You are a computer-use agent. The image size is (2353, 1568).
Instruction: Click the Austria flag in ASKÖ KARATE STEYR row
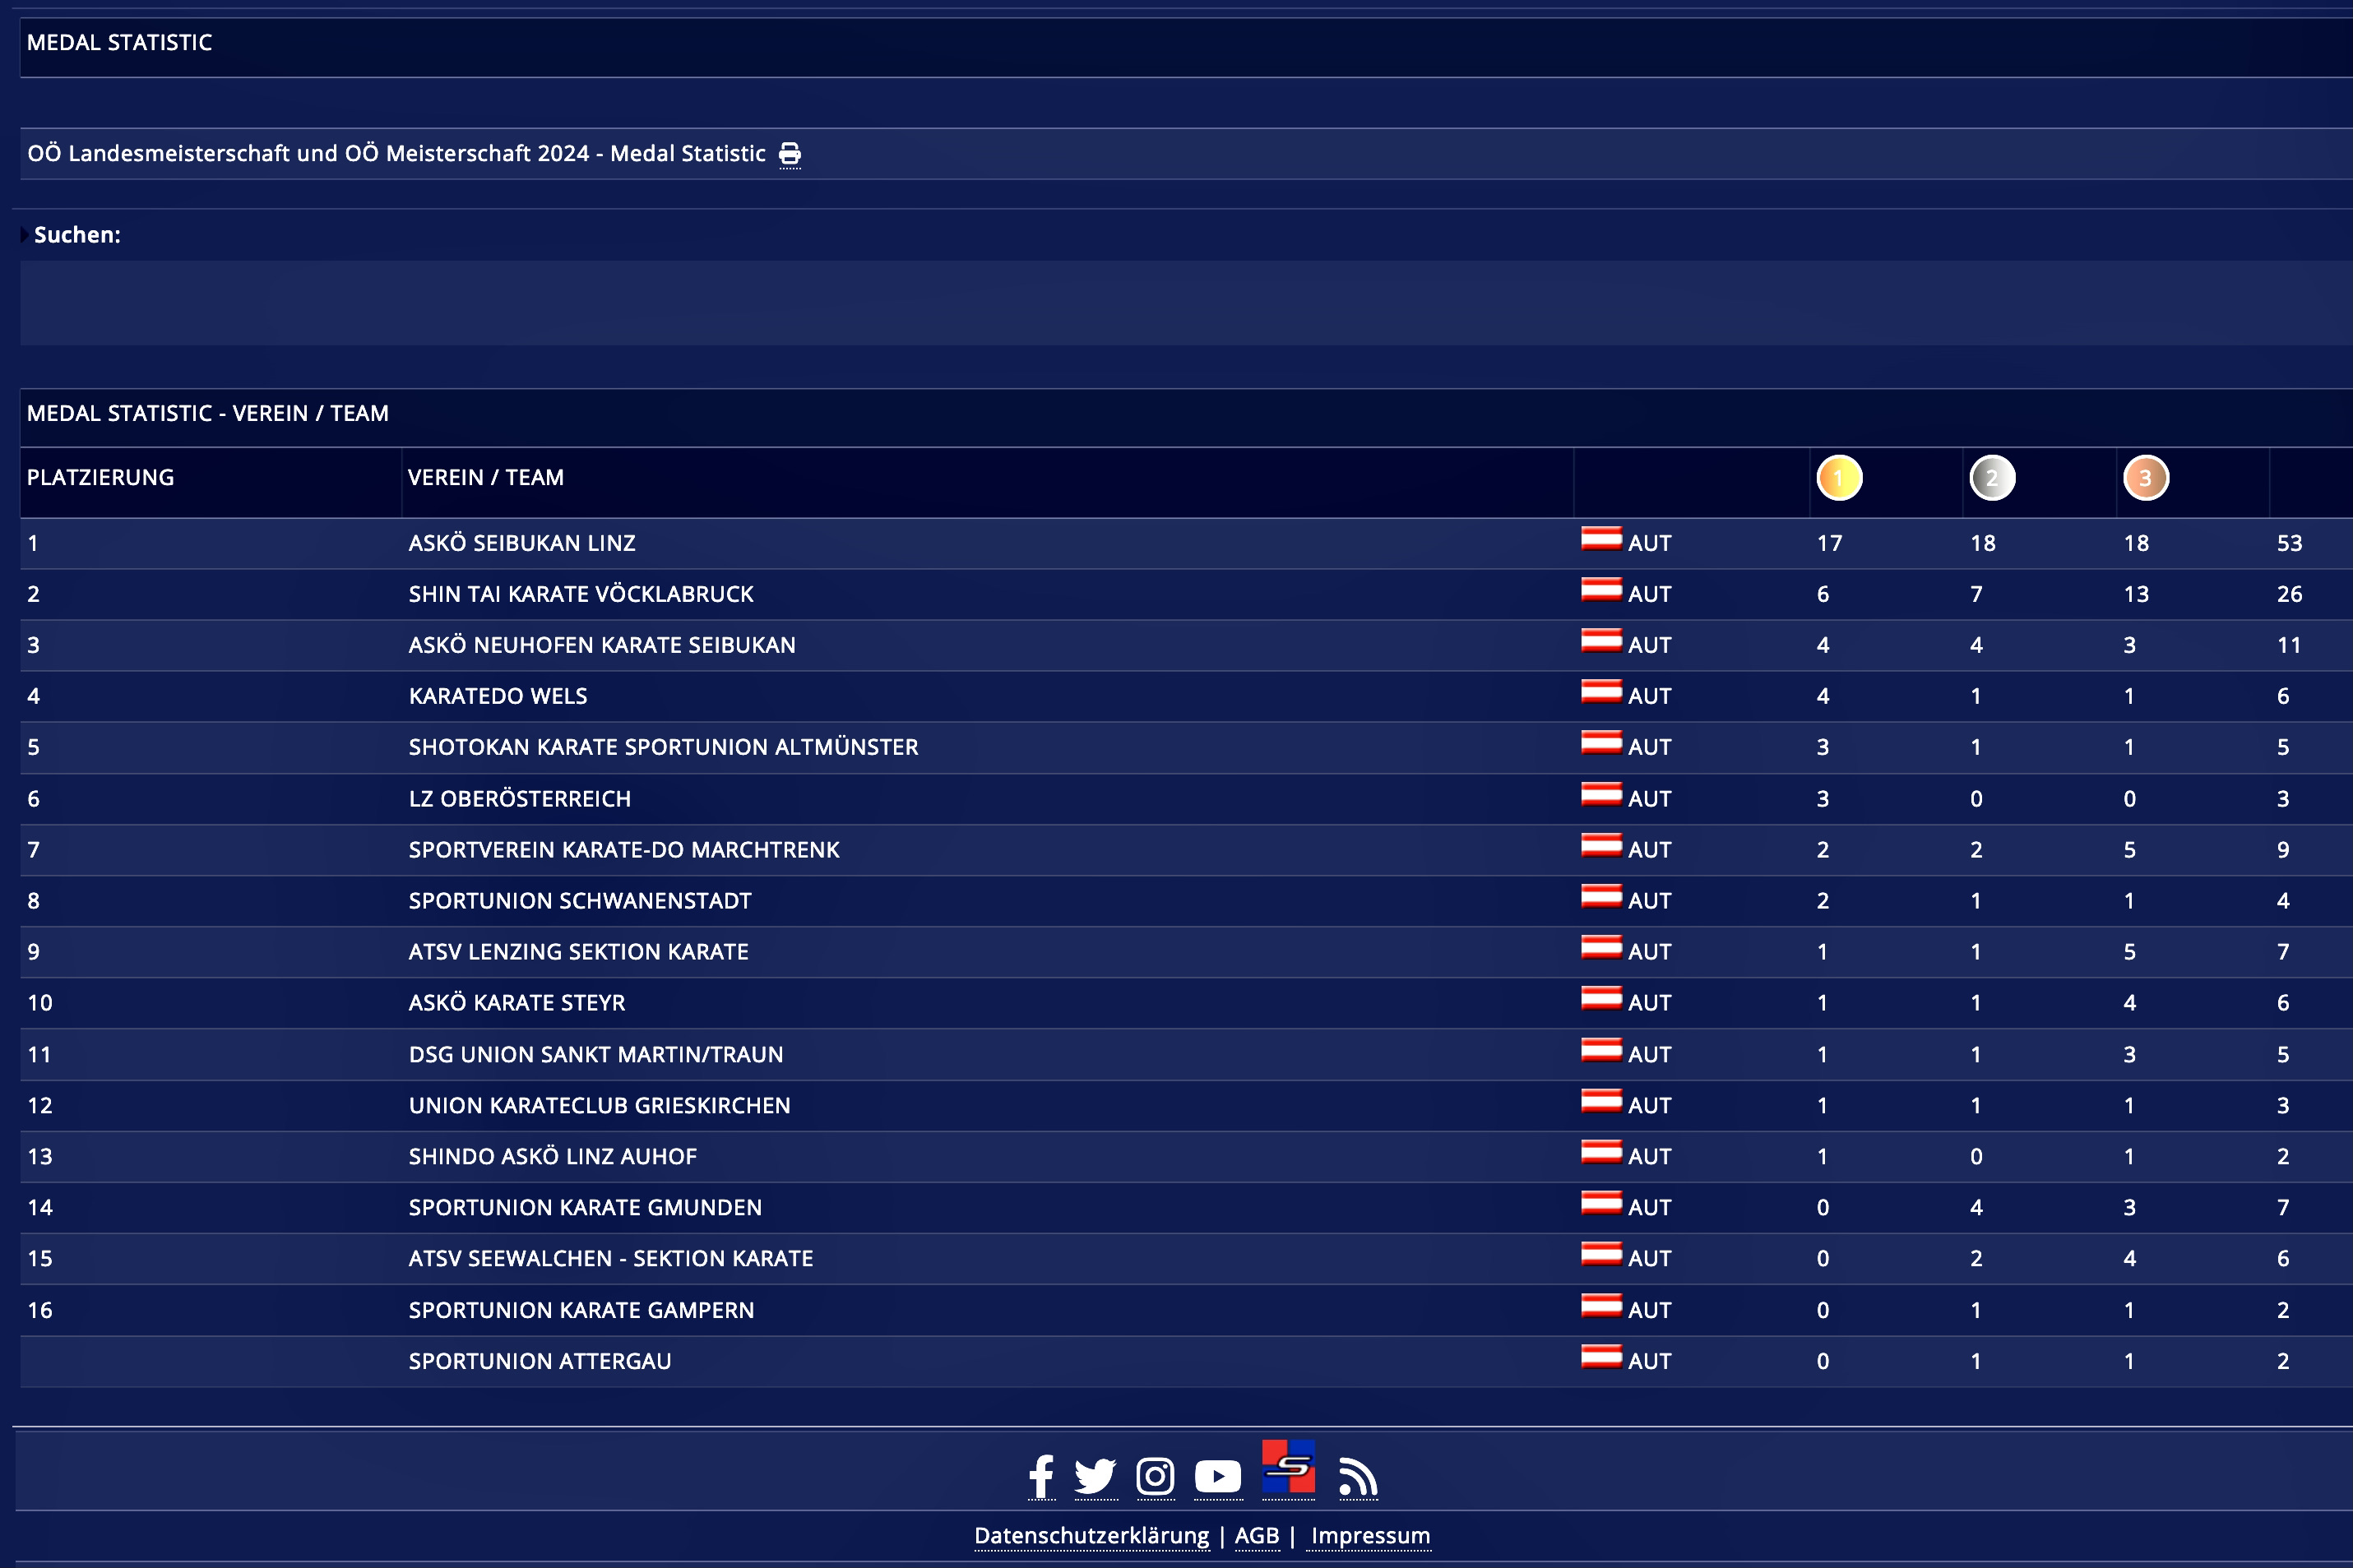(x=1601, y=999)
